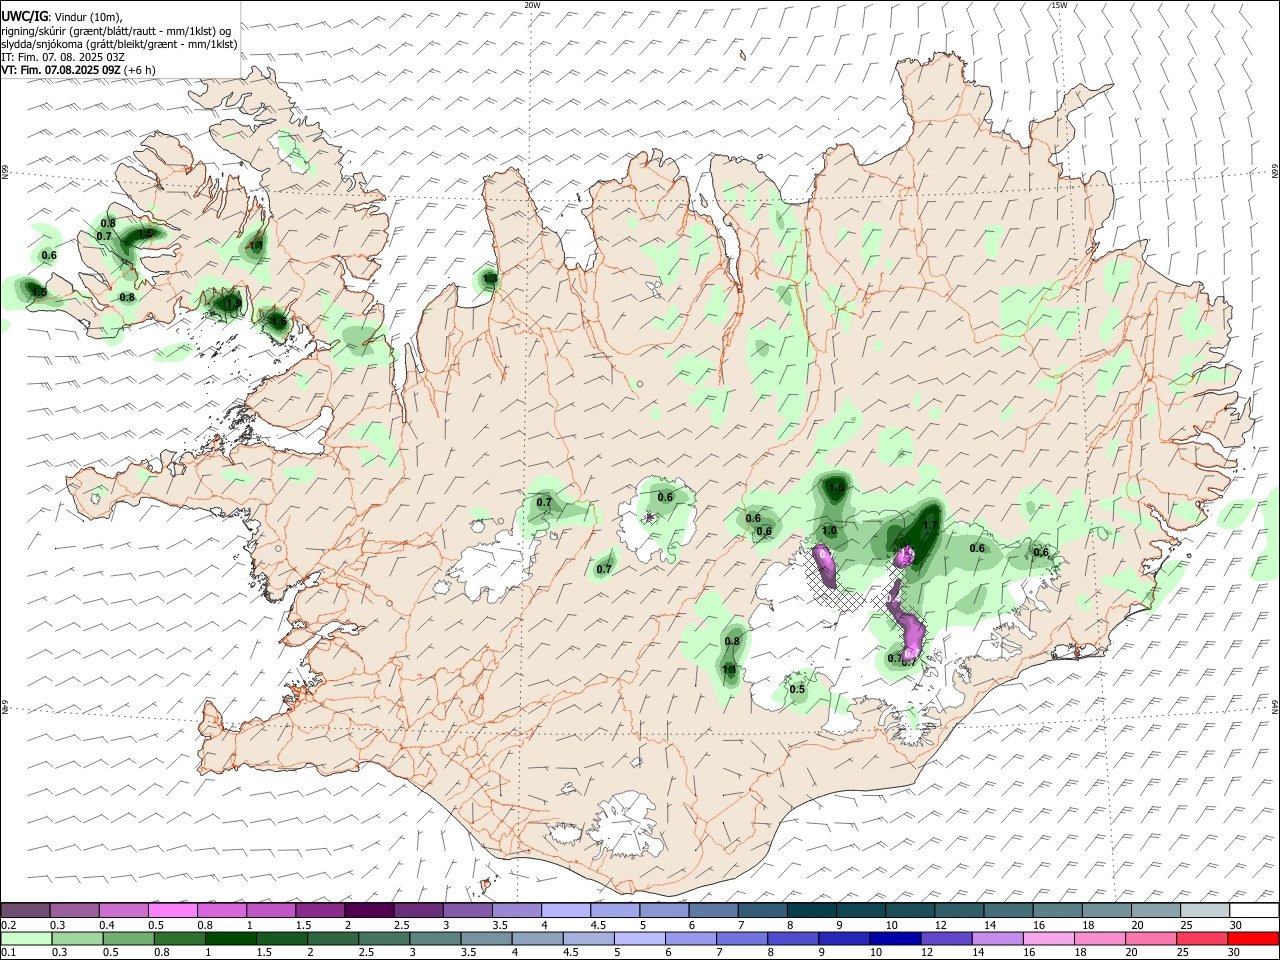Pick the light periwinkle 4 snow legend swatch

coord(566,911)
